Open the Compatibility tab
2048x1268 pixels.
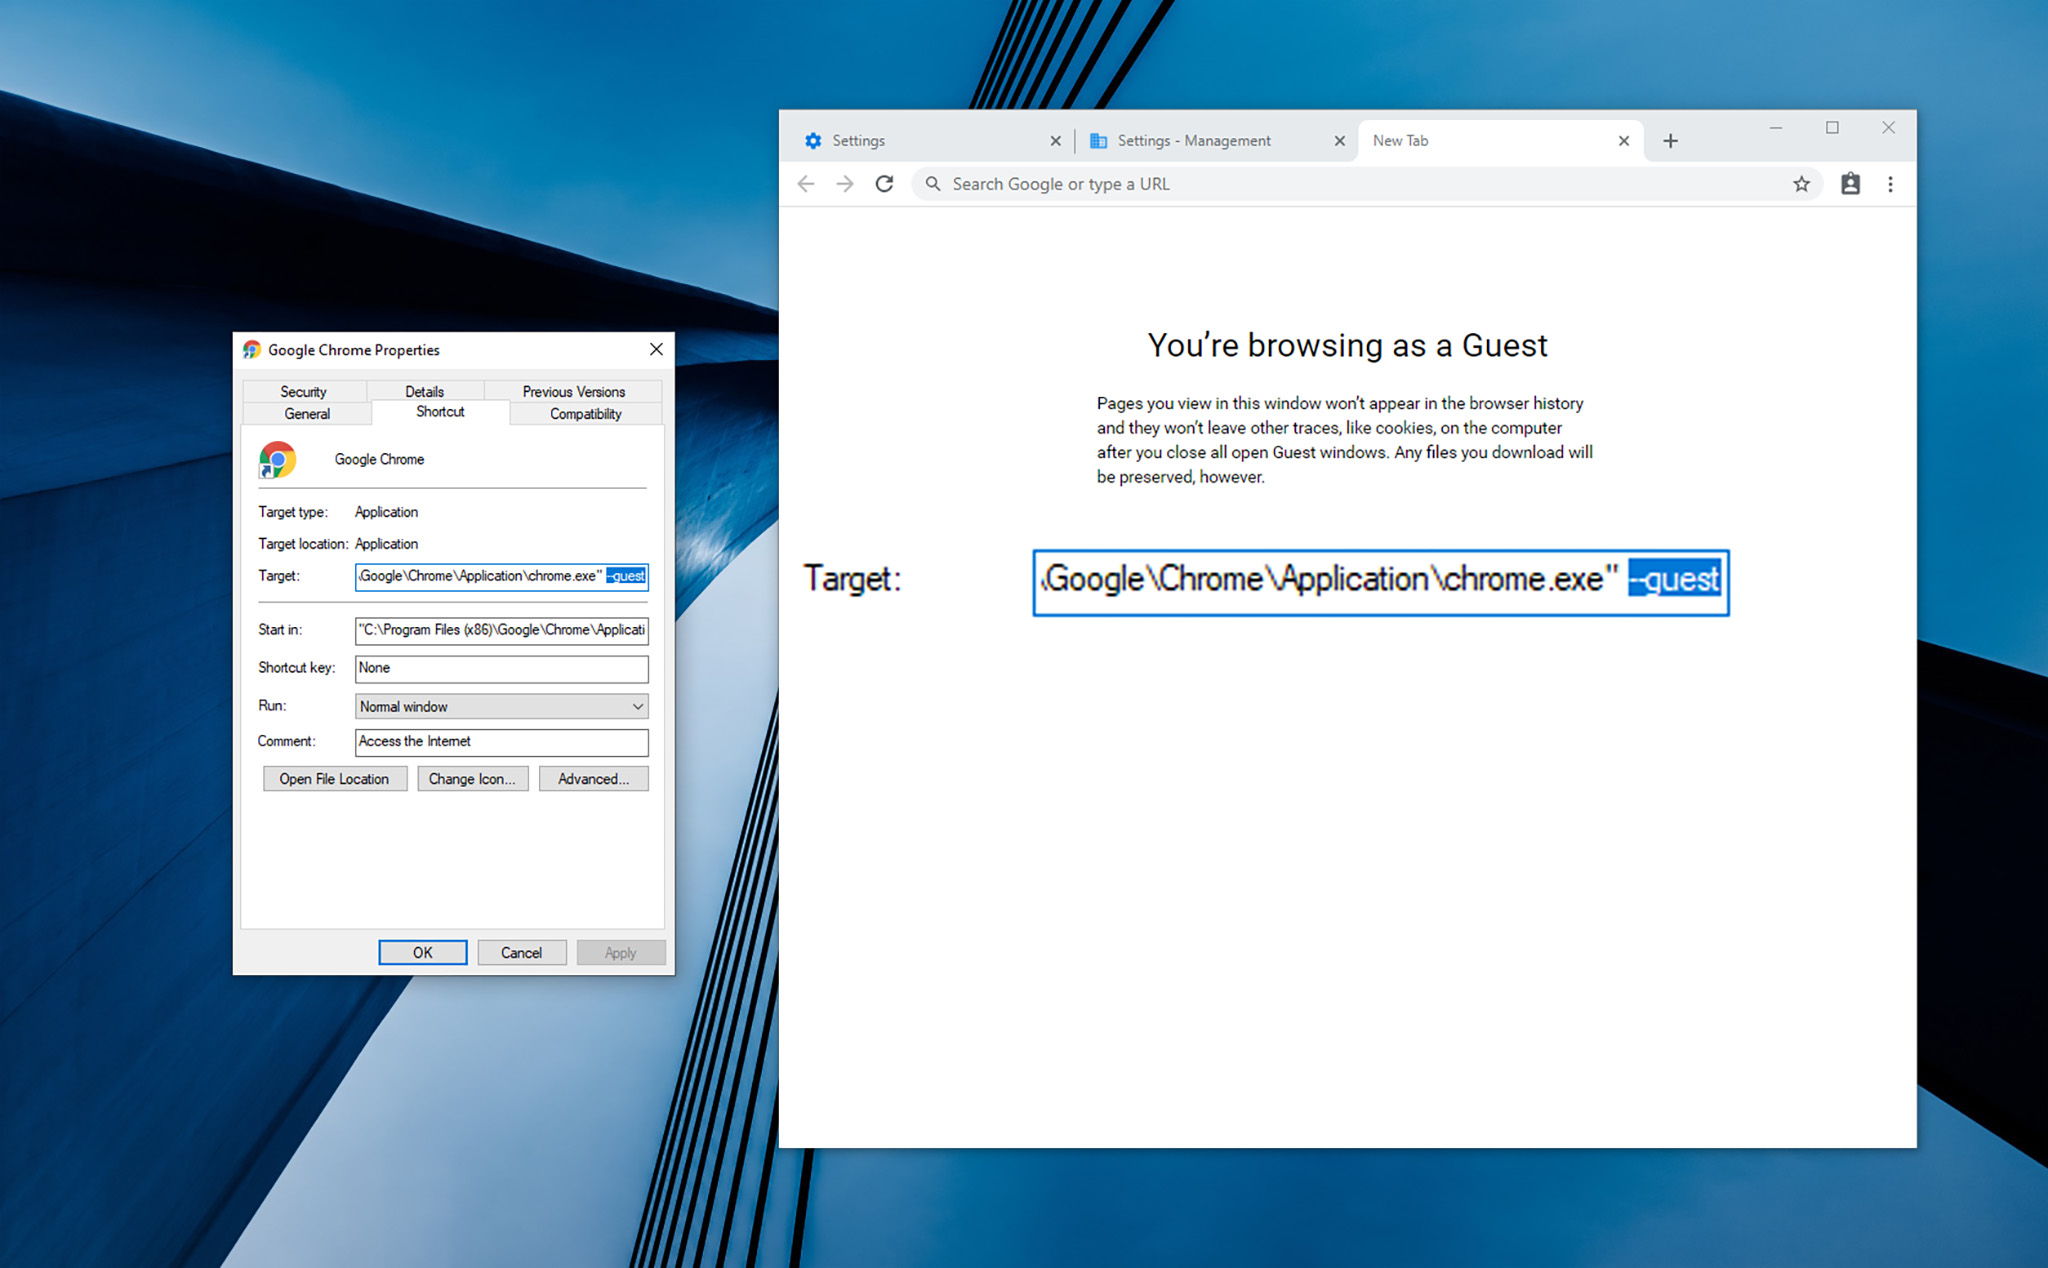(x=586, y=414)
